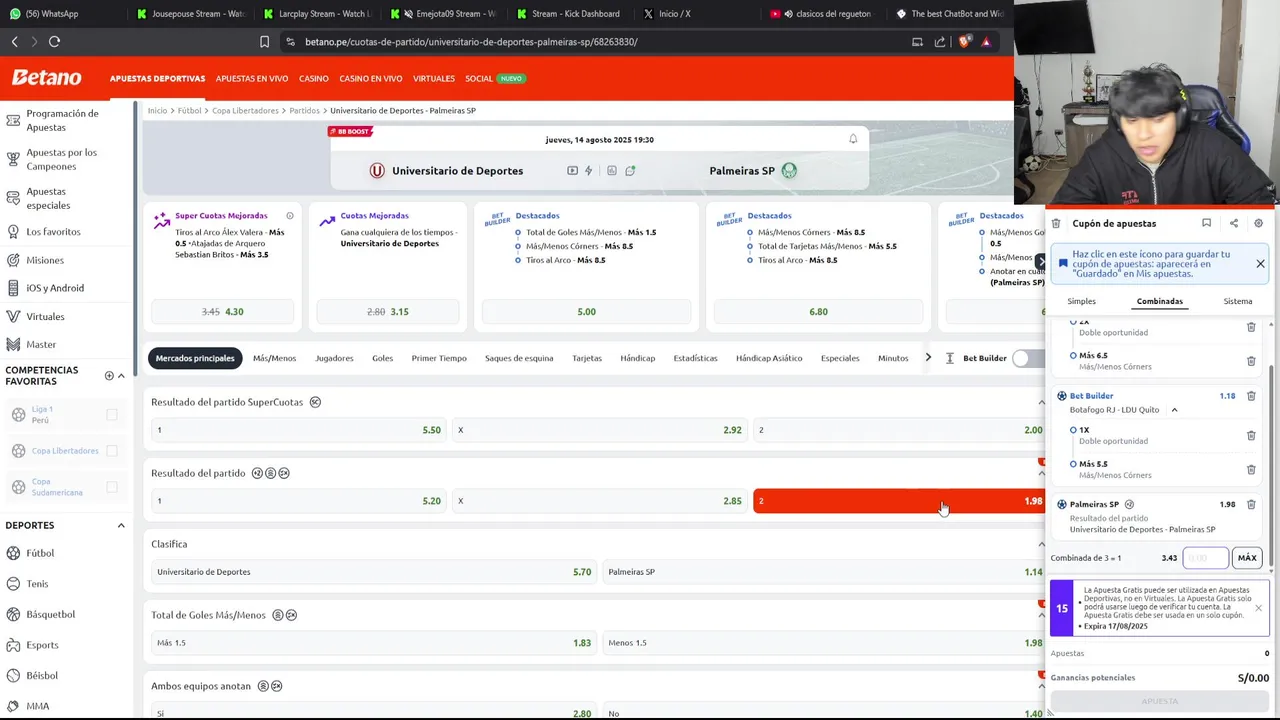Show info for Super Cuotas Mejoradas card

290,216
